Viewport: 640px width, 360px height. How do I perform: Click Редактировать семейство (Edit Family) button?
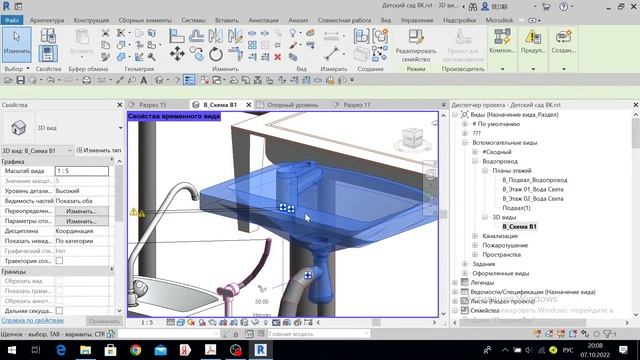tap(416, 46)
